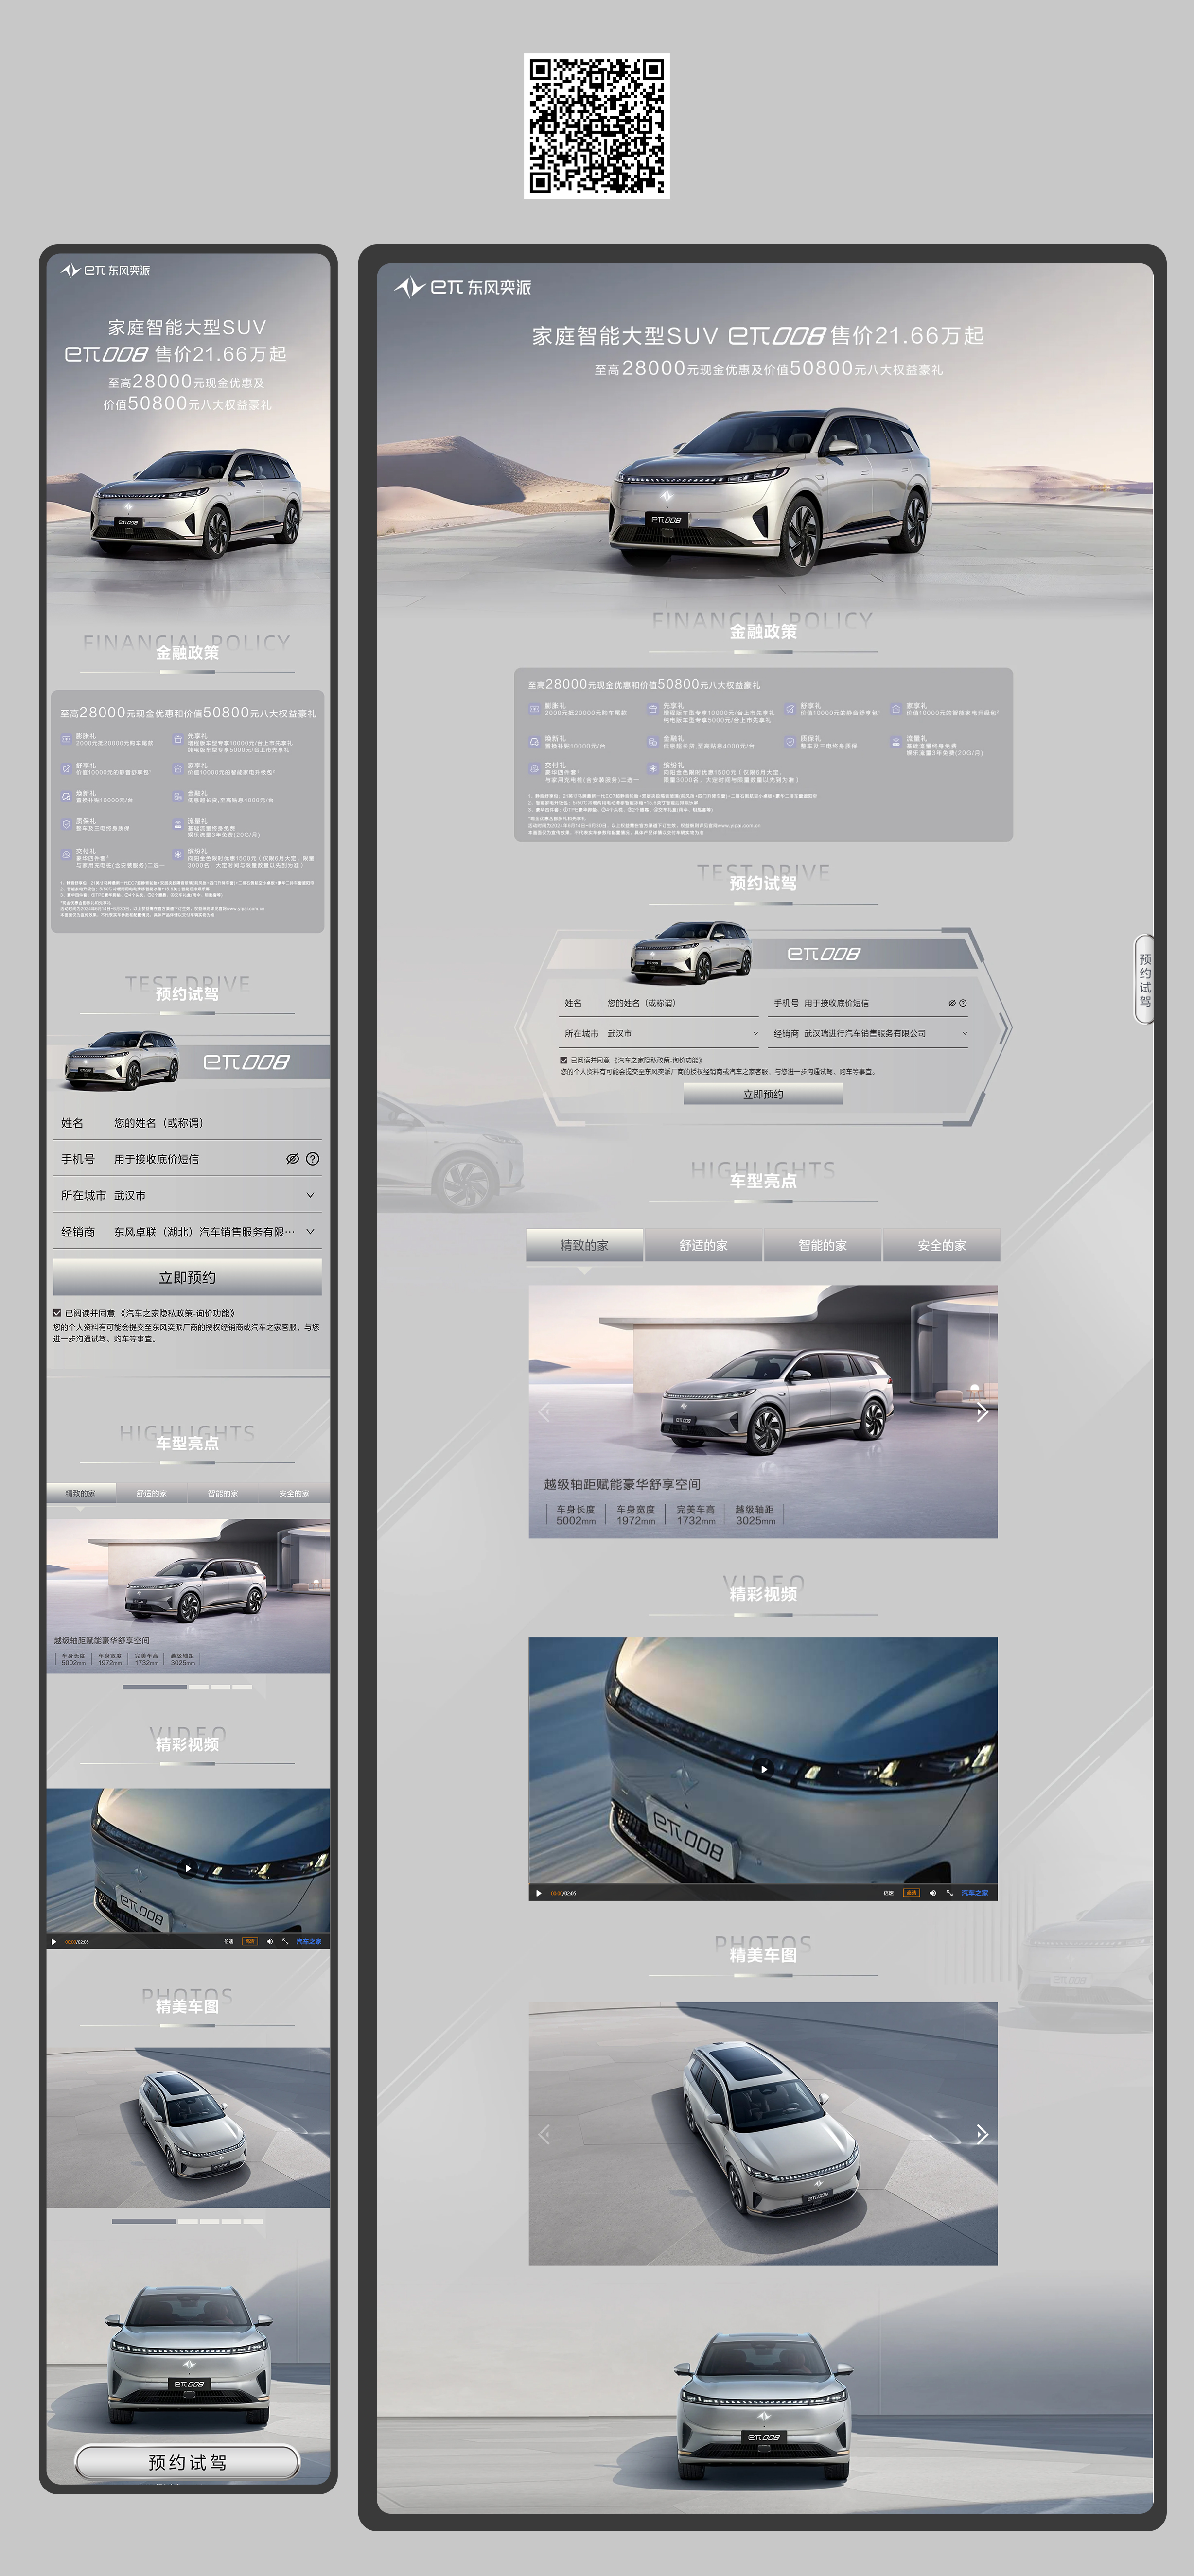Click 焕新礼 icon in desktop finance panel
1194x2576 pixels.
[x=534, y=742]
